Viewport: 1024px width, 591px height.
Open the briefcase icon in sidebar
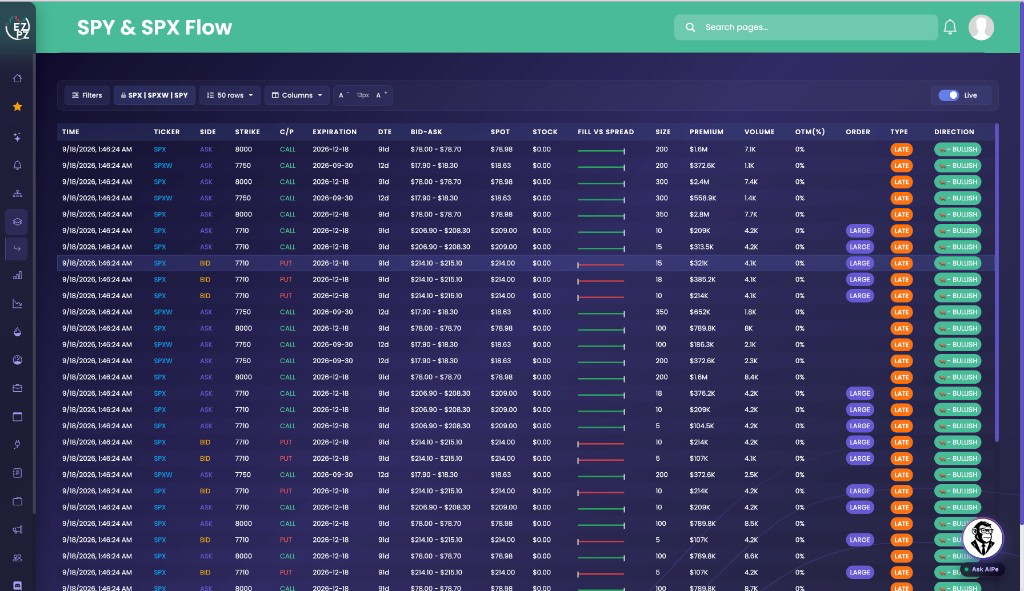pos(18,388)
